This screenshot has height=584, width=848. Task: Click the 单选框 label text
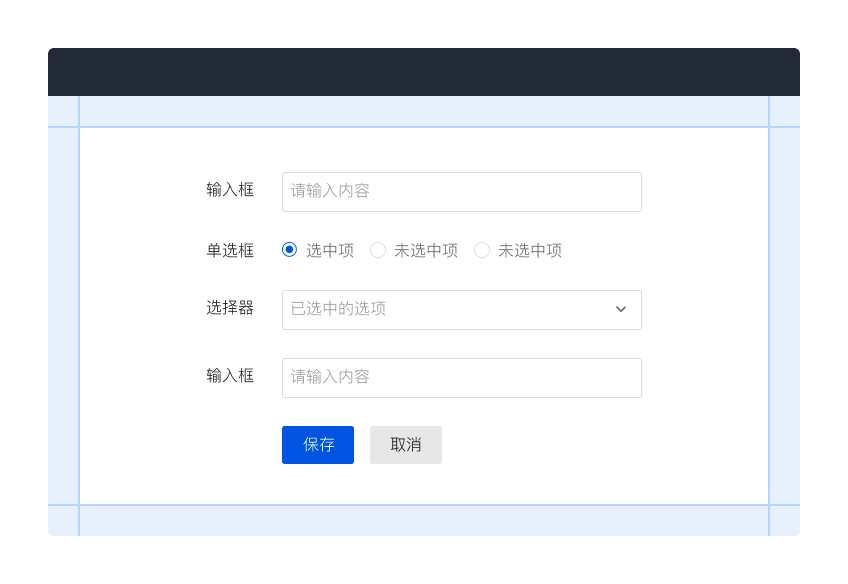coord(230,250)
